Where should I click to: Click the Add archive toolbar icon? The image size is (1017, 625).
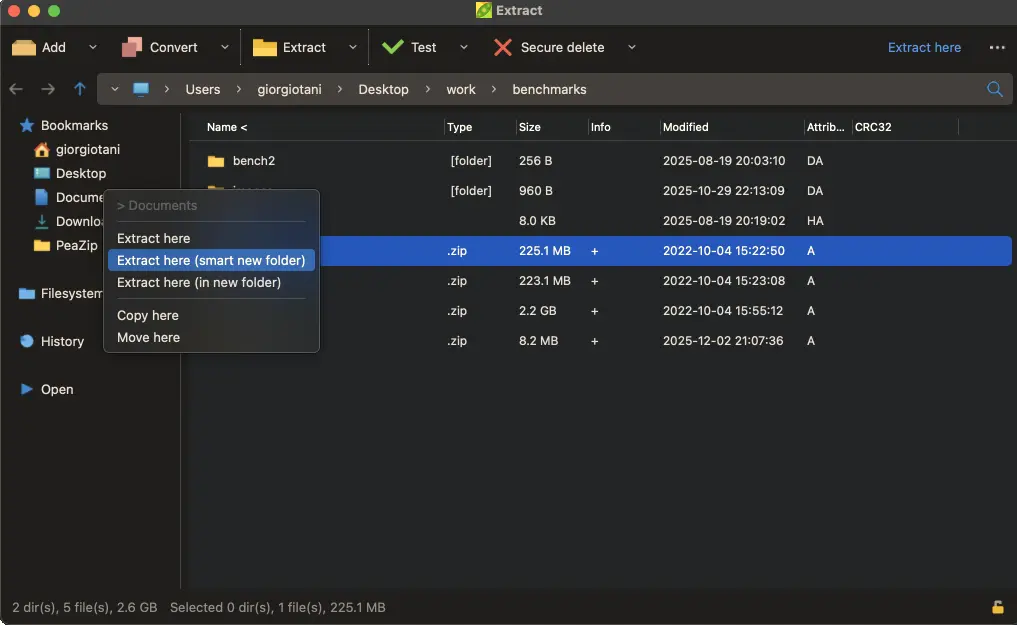(x=24, y=47)
